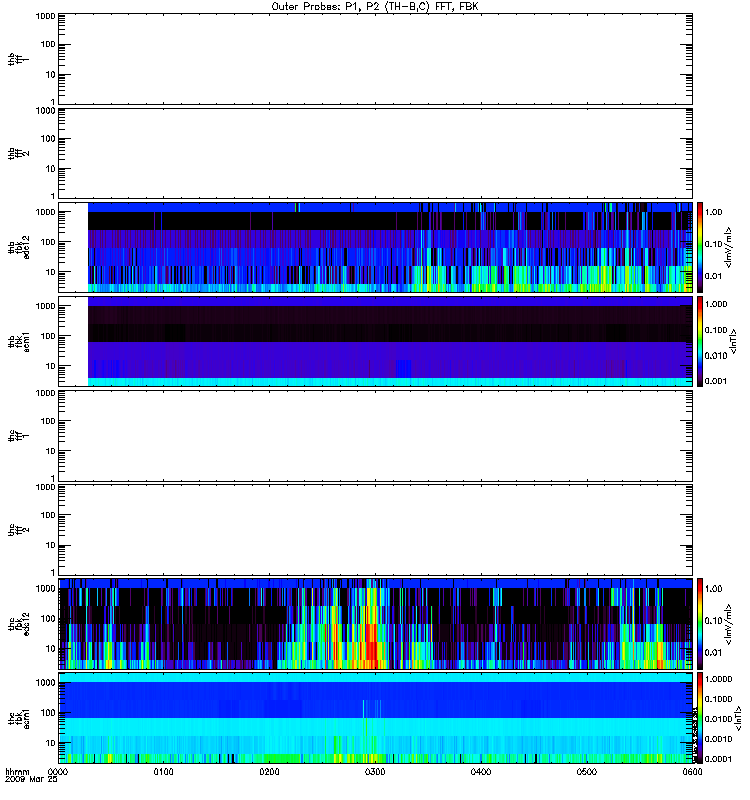Click the thb edc12 mV/m color bar
The height and width of the screenshot is (800, 750).
click(x=700, y=247)
